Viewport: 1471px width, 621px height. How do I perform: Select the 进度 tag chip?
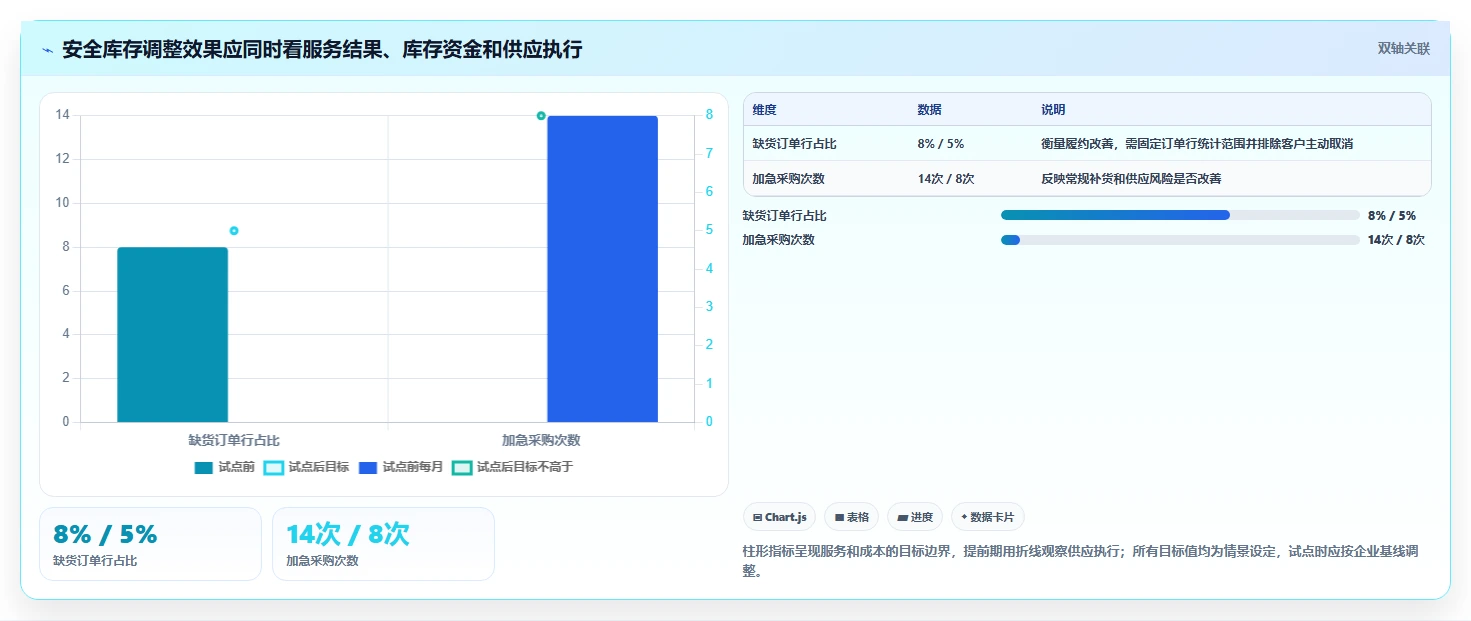coord(915,517)
